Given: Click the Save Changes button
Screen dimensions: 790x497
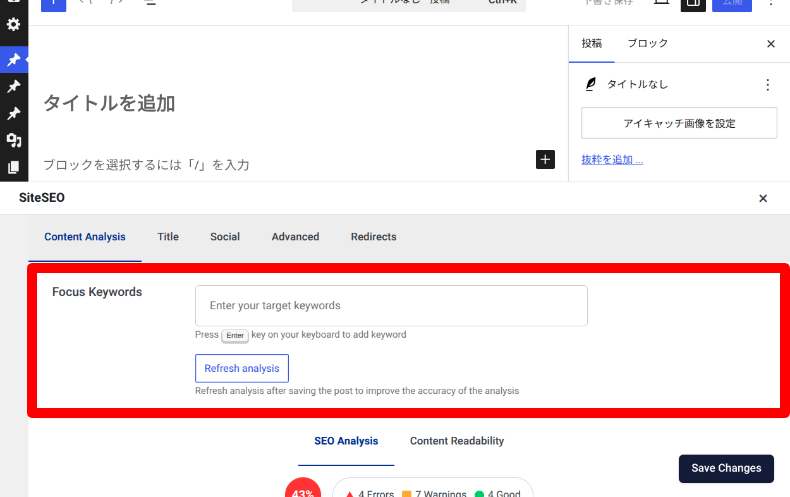Looking at the screenshot, I should (x=726, y=469).
